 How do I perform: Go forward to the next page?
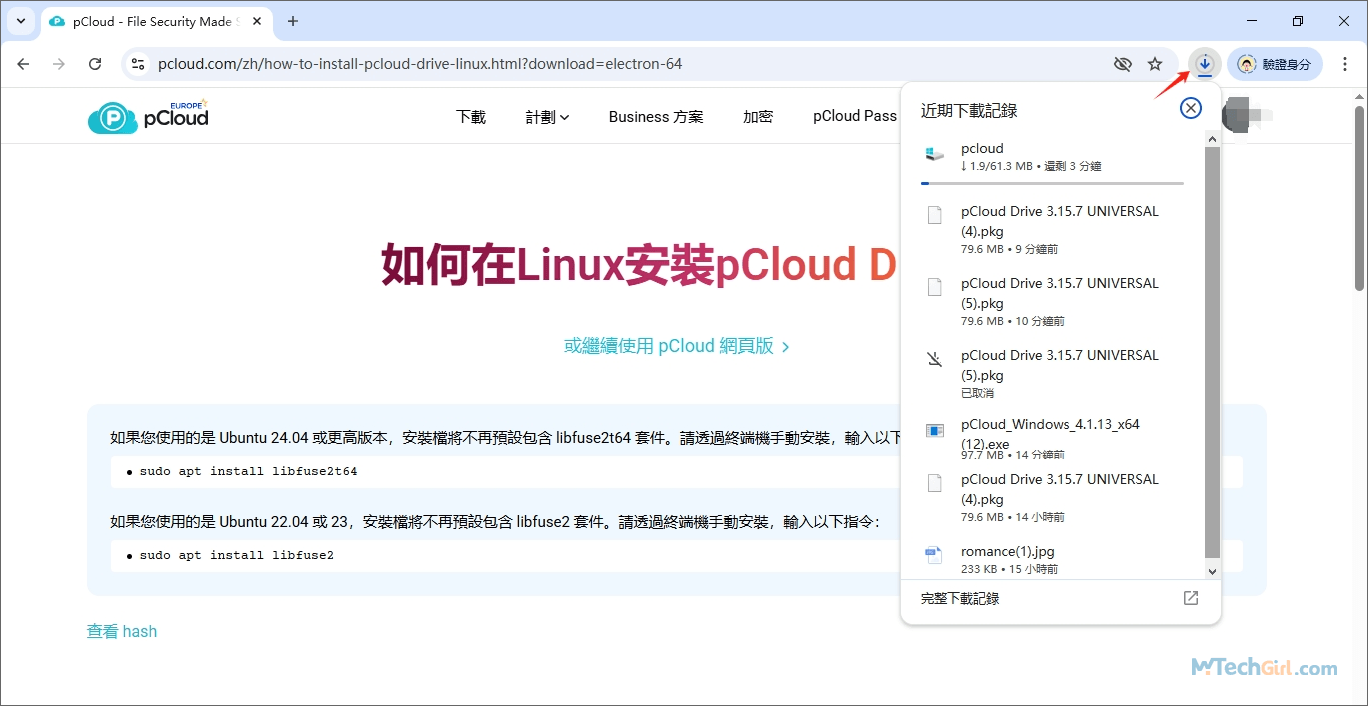tap(59, 64)
